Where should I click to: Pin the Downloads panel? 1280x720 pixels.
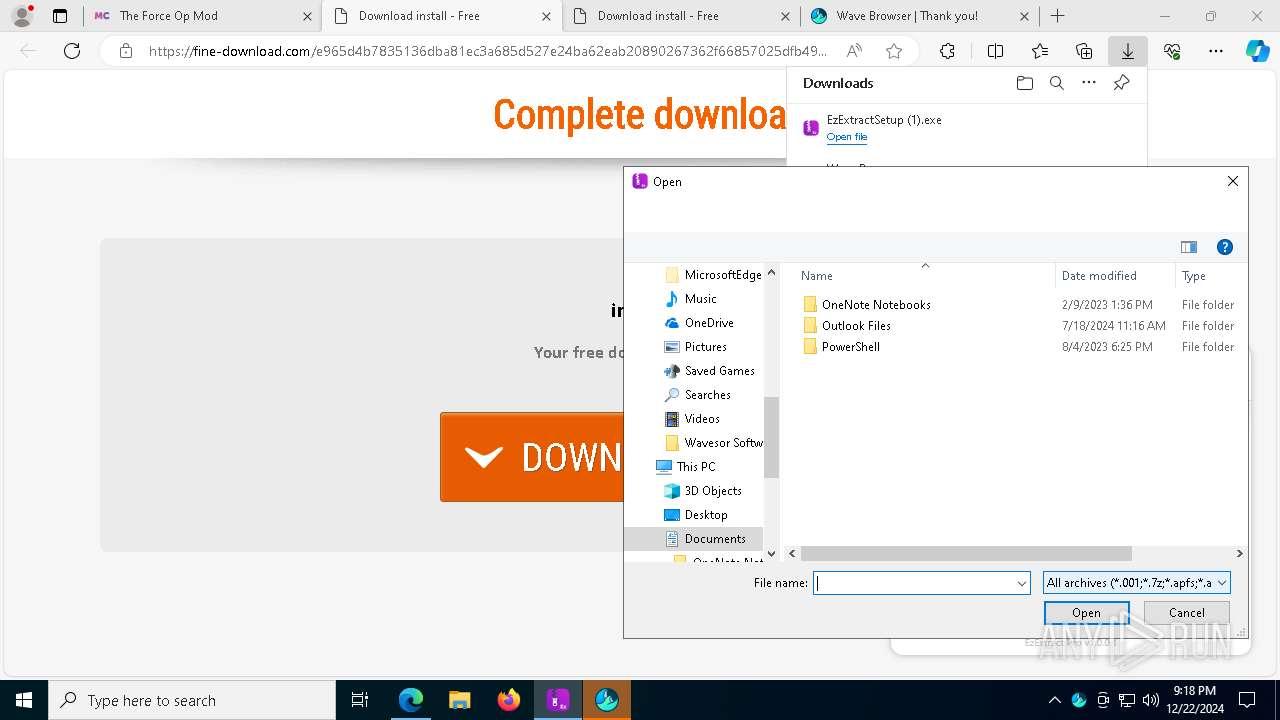pos(1121,83)
